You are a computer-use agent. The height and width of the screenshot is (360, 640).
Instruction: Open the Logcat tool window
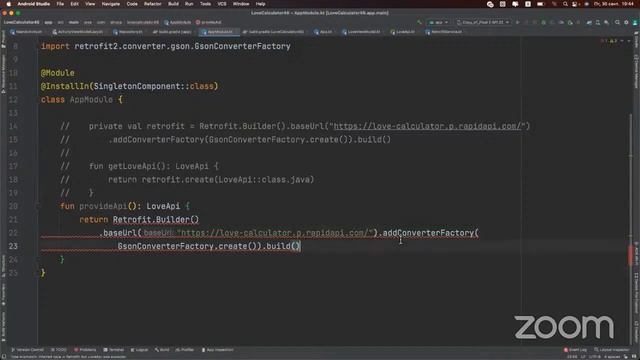coord(139,350)
